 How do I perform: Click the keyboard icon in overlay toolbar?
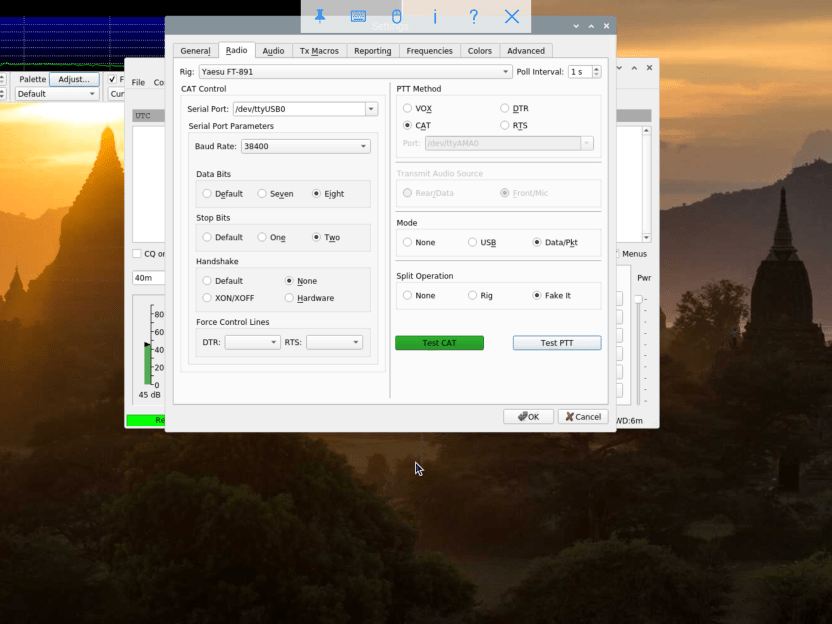click(358, 17)
